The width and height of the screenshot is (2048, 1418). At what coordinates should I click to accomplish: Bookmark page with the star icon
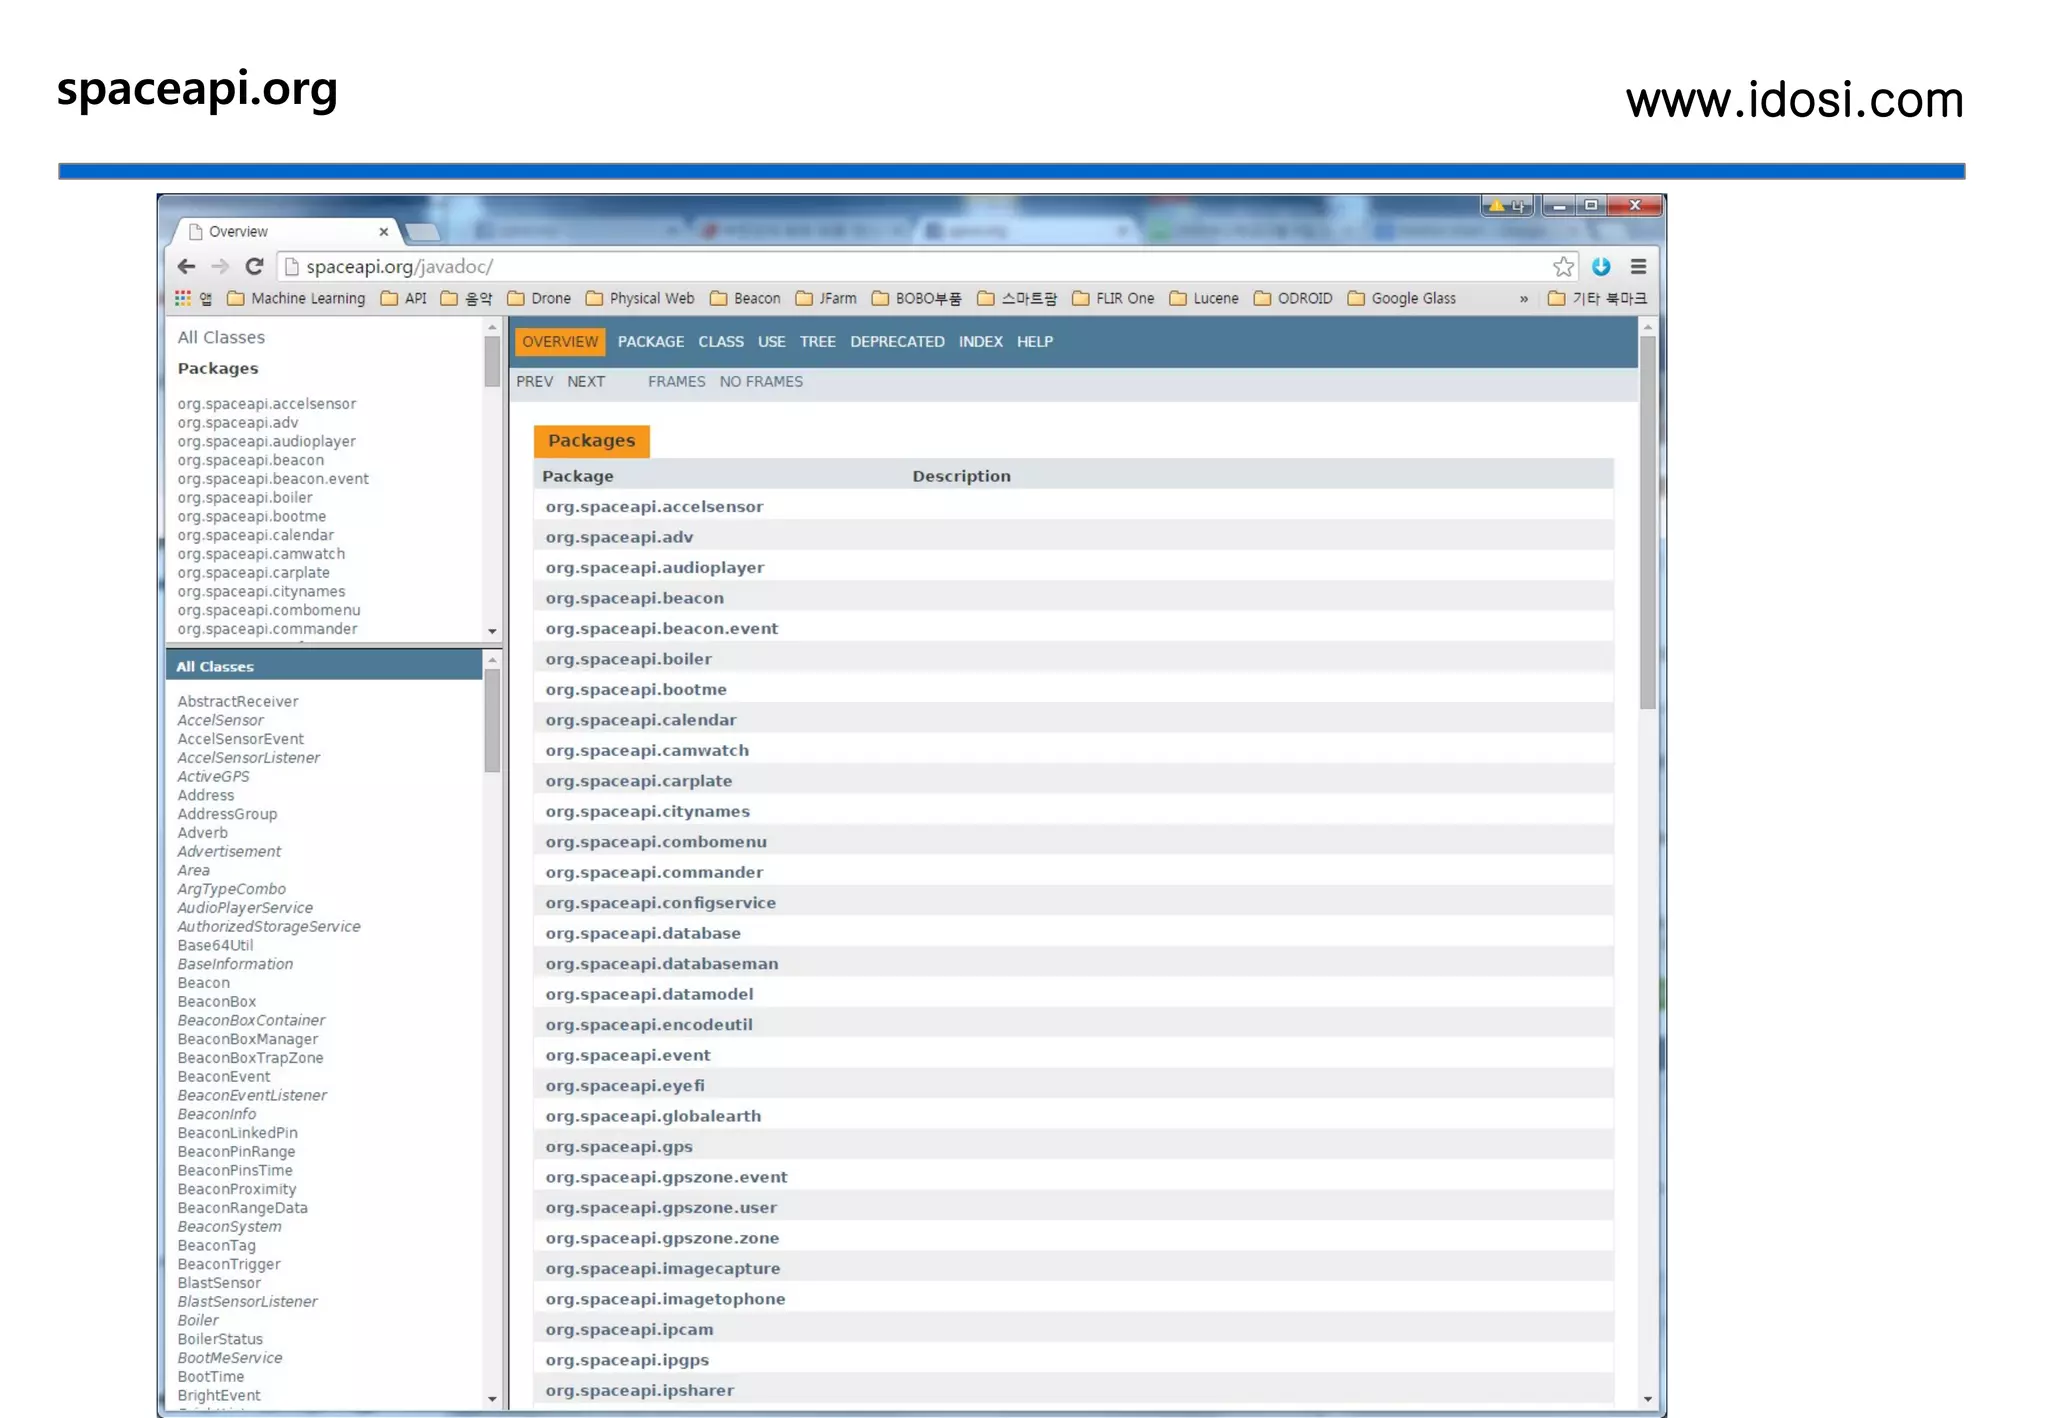tap(1563, 266)
